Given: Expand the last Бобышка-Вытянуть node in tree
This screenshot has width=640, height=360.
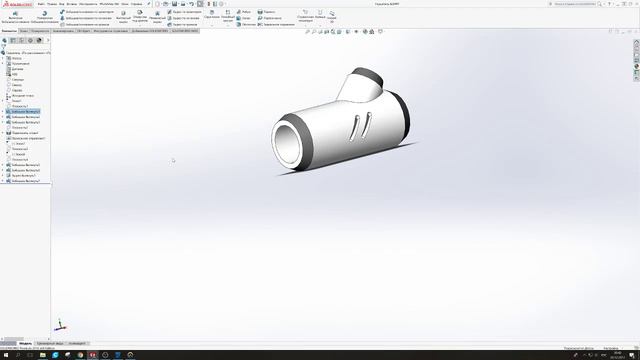Looking at the screenshot, I should pos(3,181).
